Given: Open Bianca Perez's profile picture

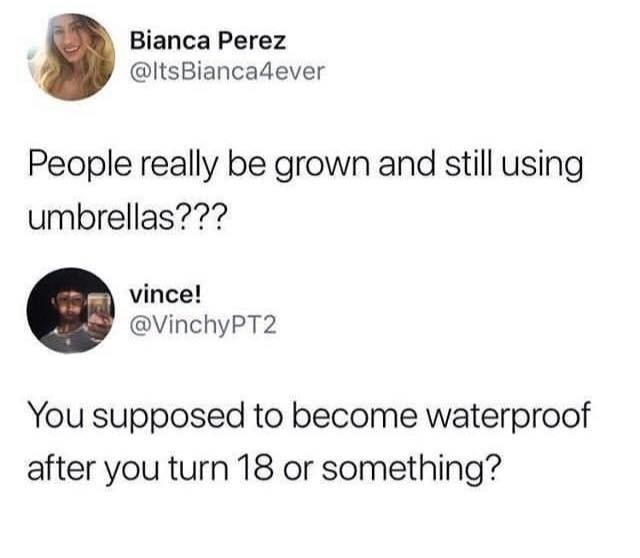Looking at the screenshot, I should coord(71,57).
